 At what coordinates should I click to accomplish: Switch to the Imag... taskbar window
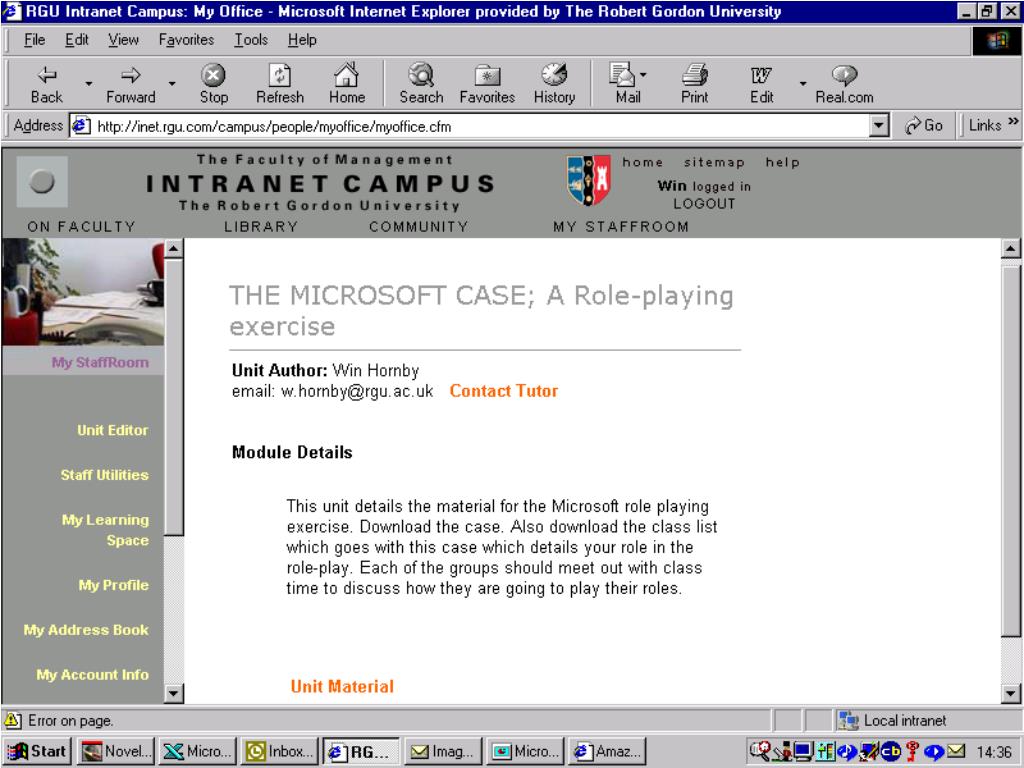443,752
